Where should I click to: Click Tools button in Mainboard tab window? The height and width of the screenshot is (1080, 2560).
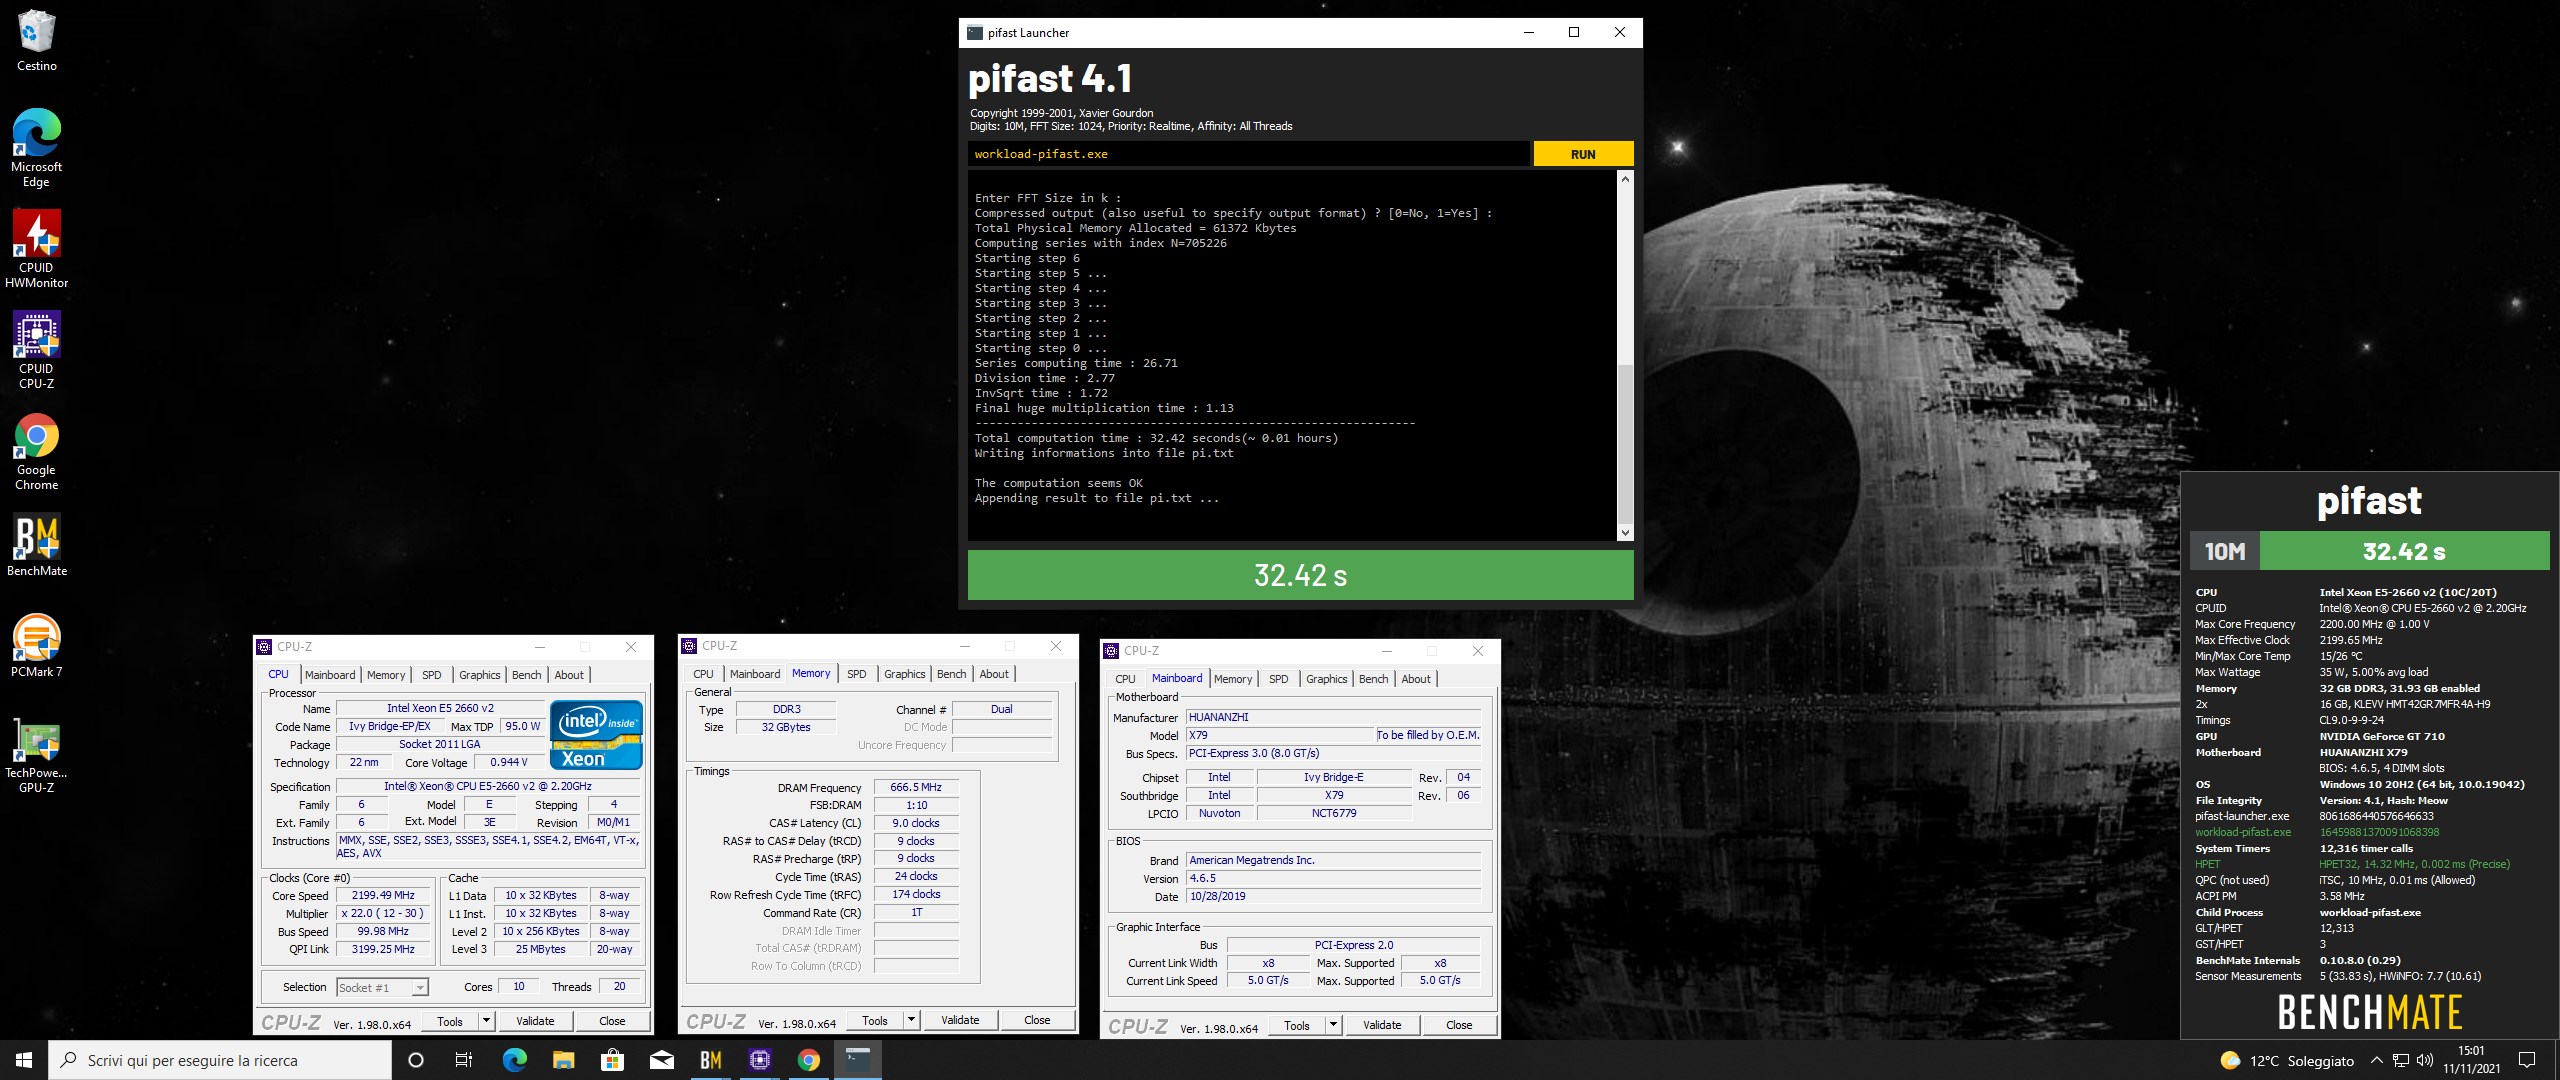click(1297, 1025)
